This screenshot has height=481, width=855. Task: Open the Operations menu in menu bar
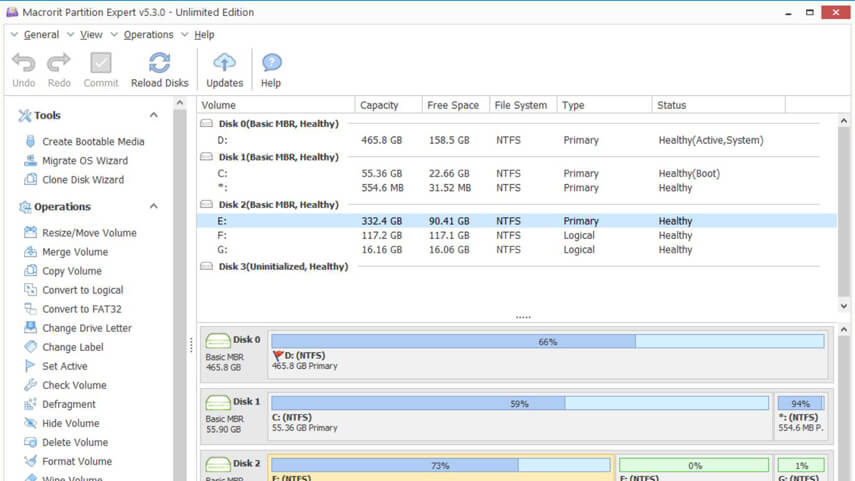click(x=148, y=35)
